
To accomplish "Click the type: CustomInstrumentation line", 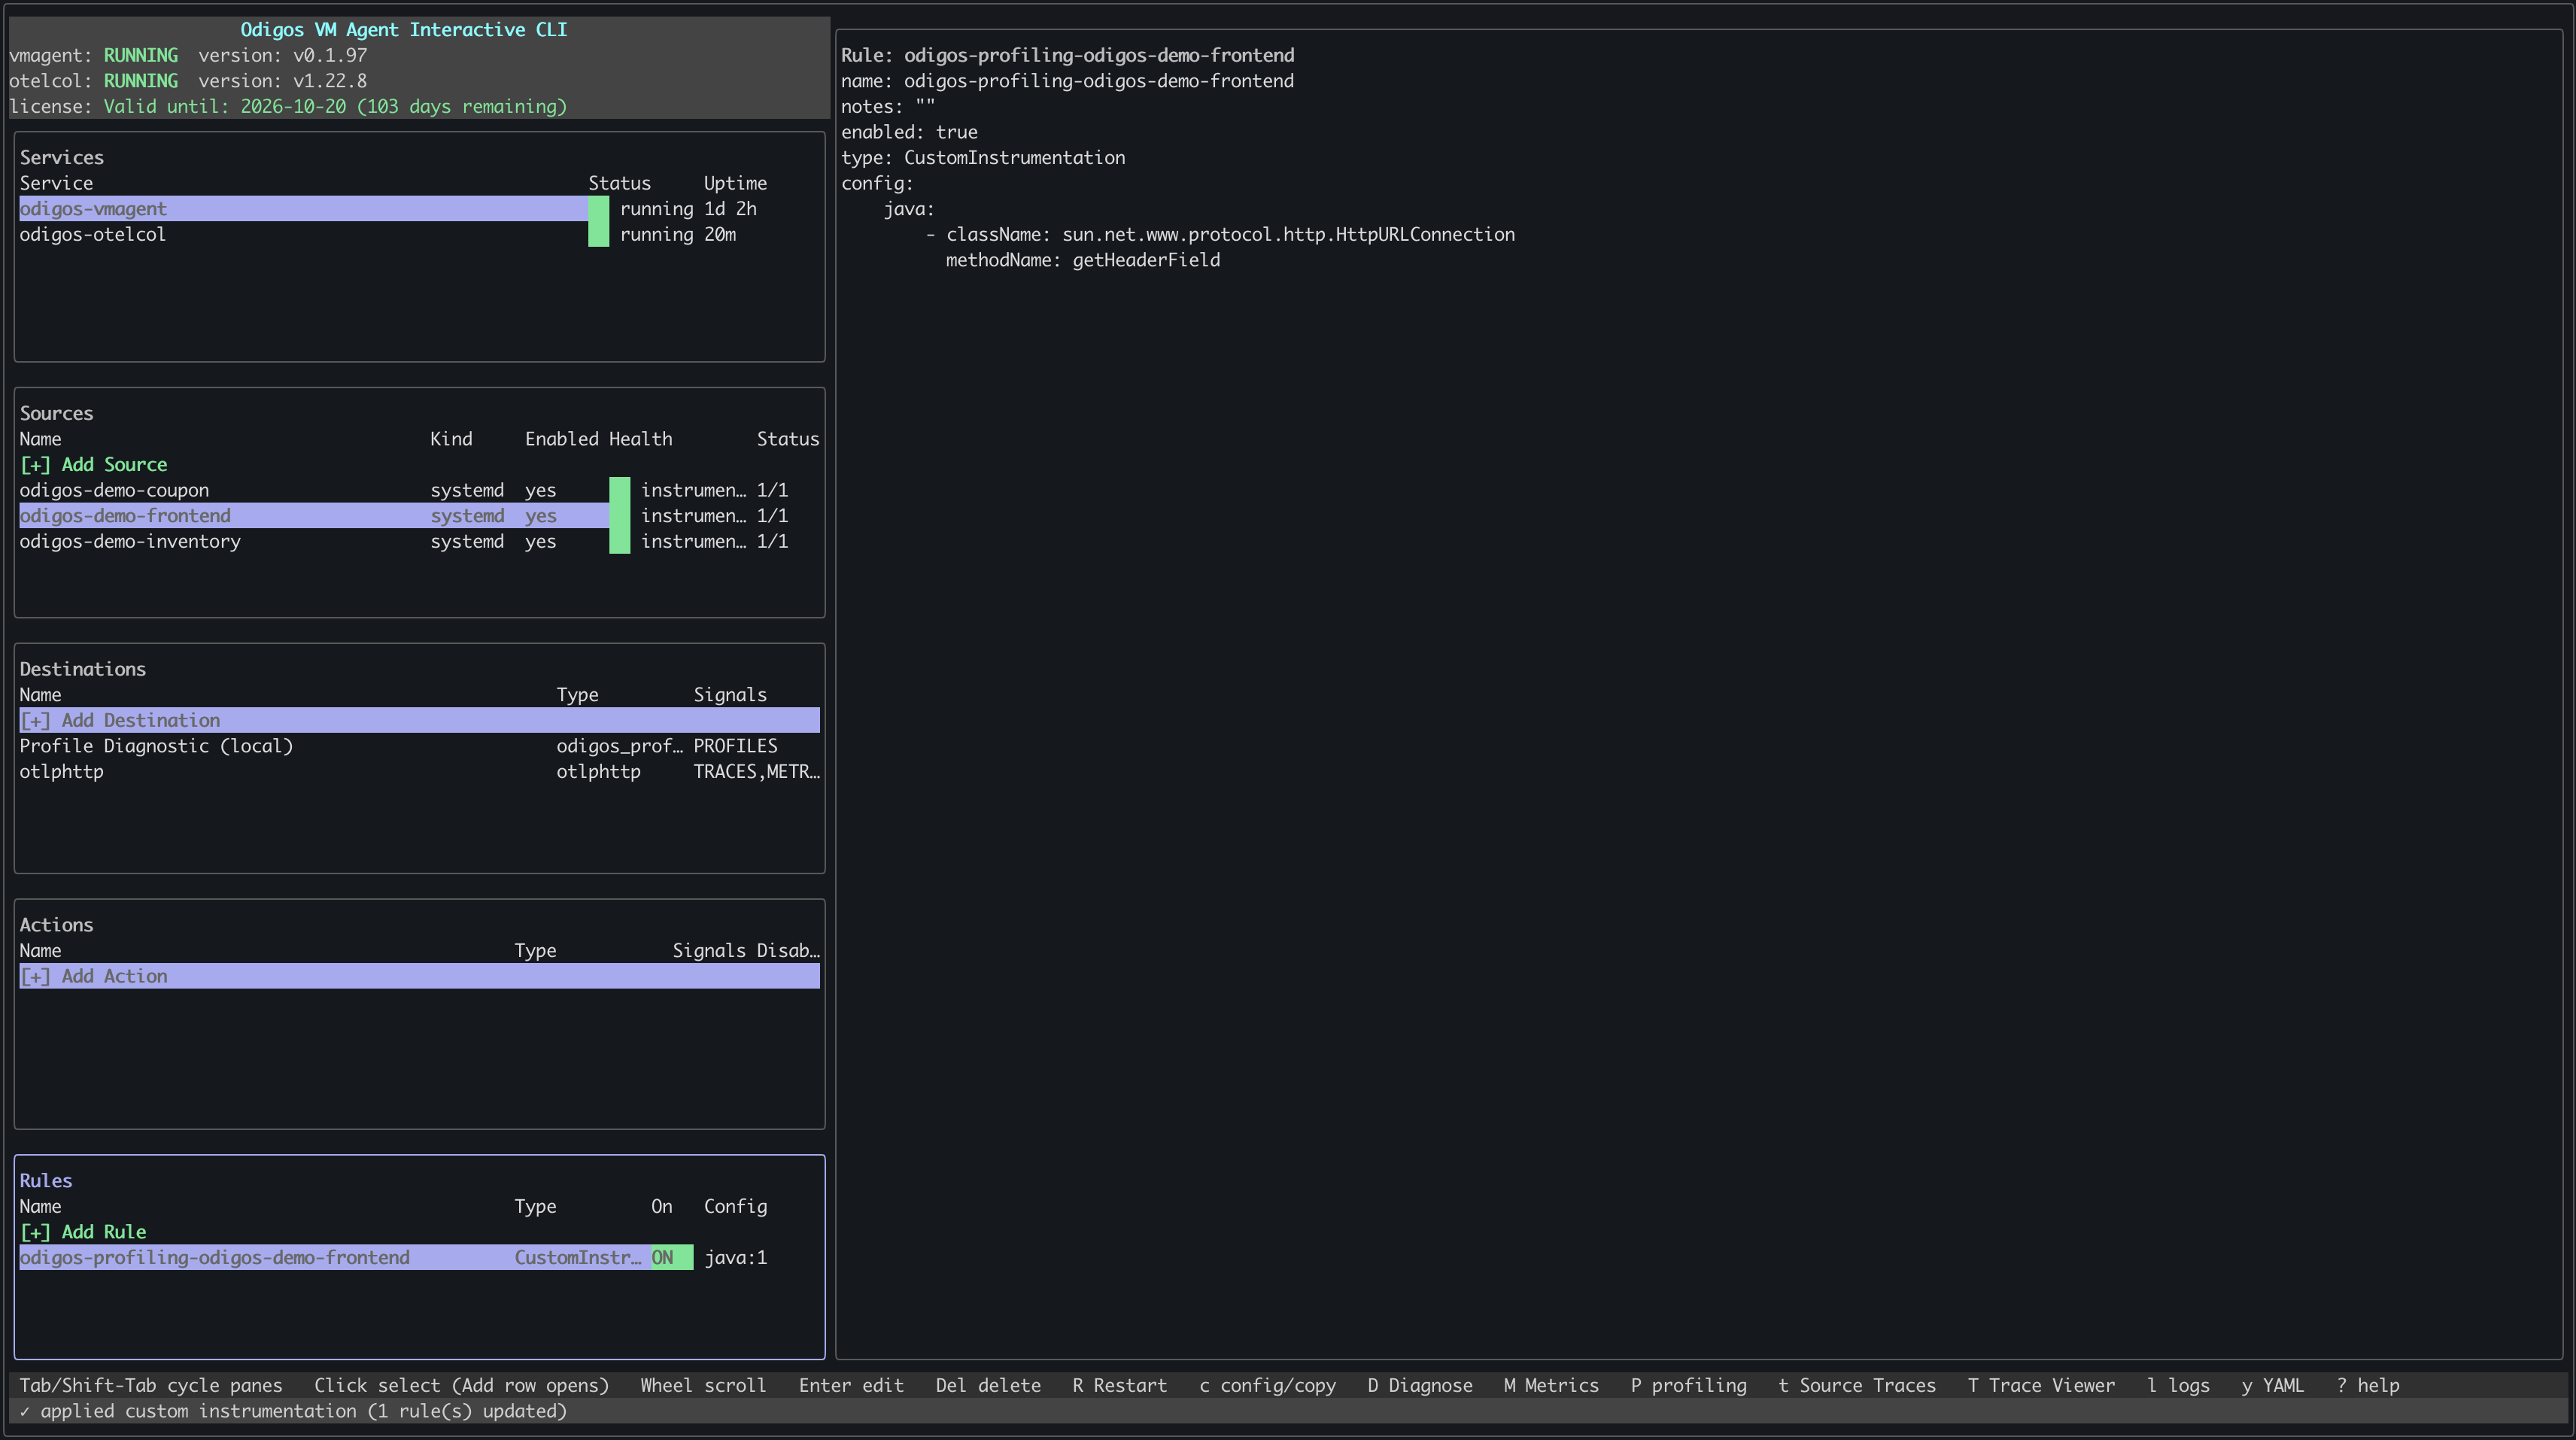I will 983,158.
